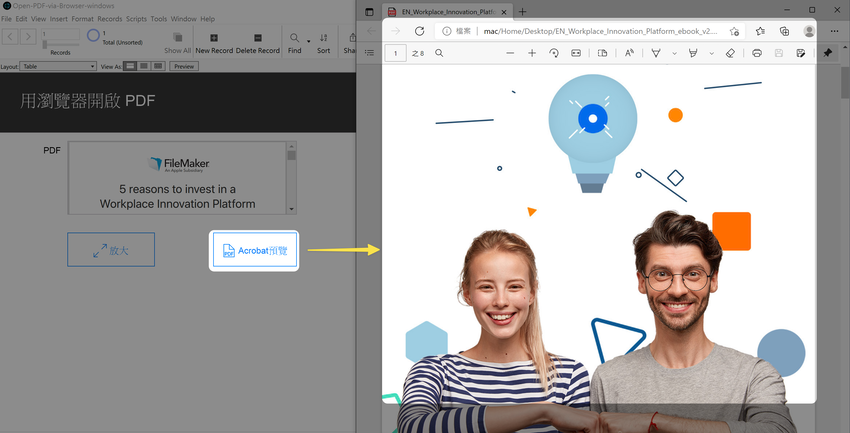Open Find mode in FileMaker toolbar
Screen dimensions: 850x433
(x=294, y=42)
